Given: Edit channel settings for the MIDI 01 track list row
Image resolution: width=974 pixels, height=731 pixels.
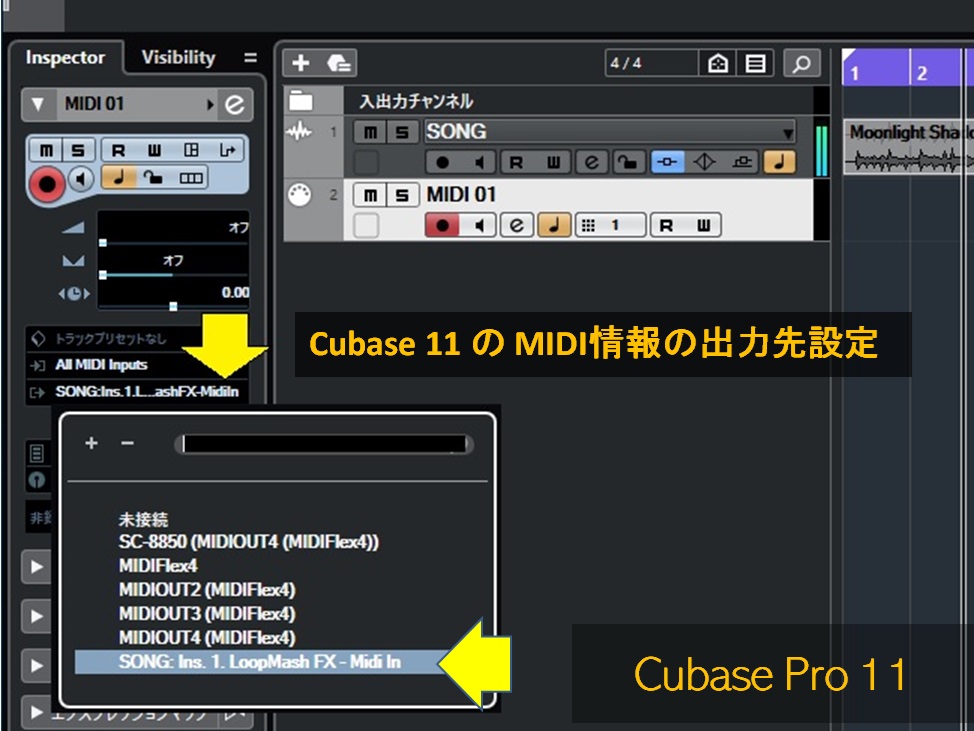Looking at the screenshot, I should click(x=517, y=225).
